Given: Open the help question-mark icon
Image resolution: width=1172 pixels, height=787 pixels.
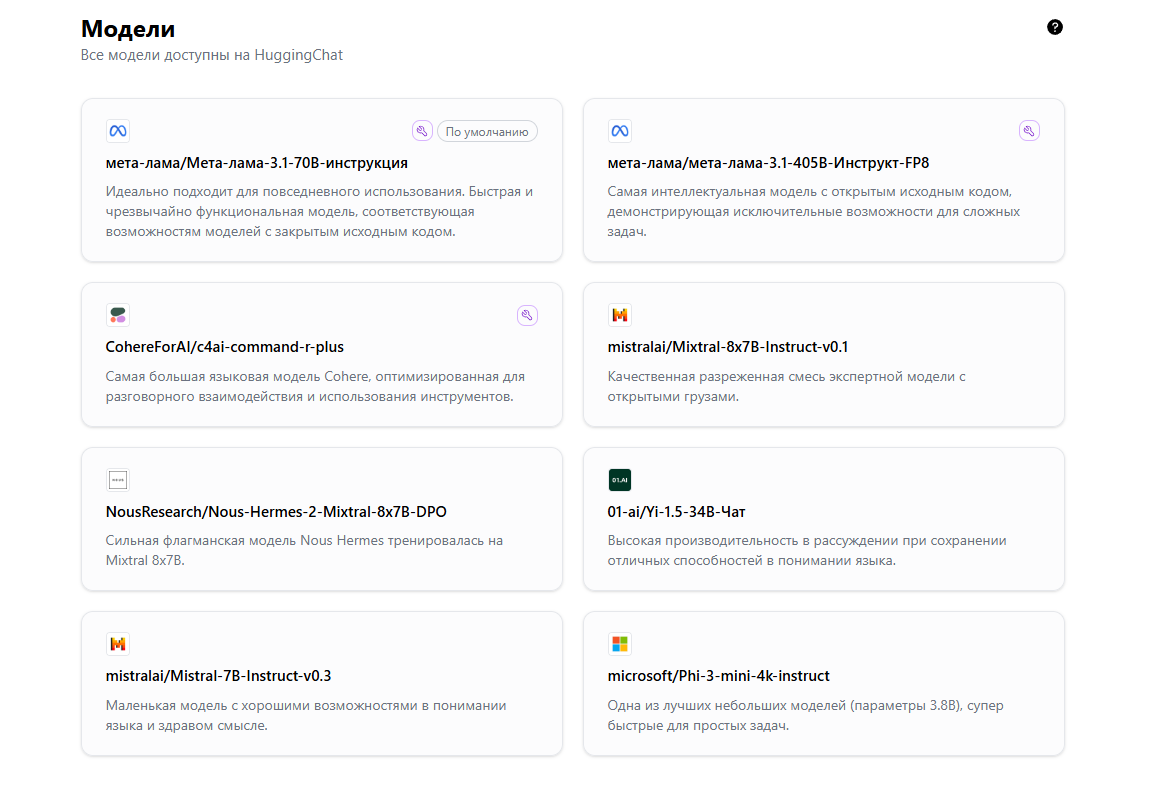Looking at the screenshot, I should pyautogui.click(x=1054, y=28).
